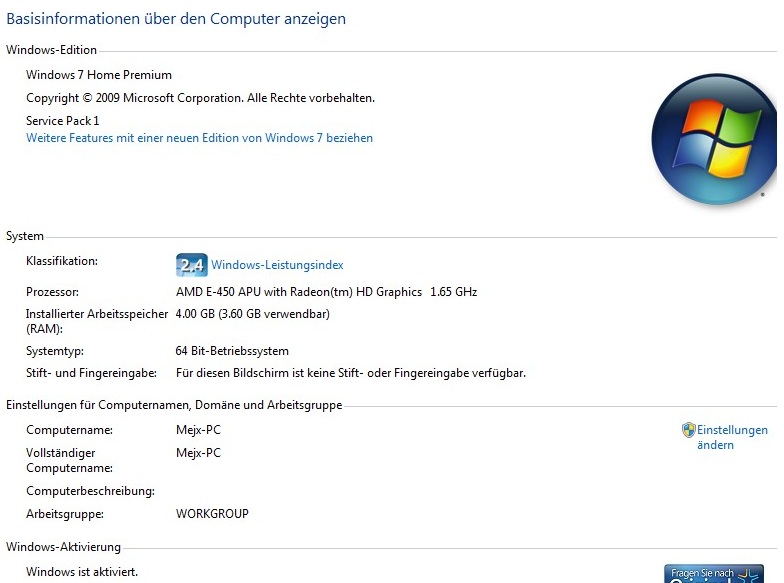The height and width of the screenshot is (583, 784).
Task: Click the 'Windows ist aktiviert.' text
Action: pyautogui.click(x=82, y=572)
